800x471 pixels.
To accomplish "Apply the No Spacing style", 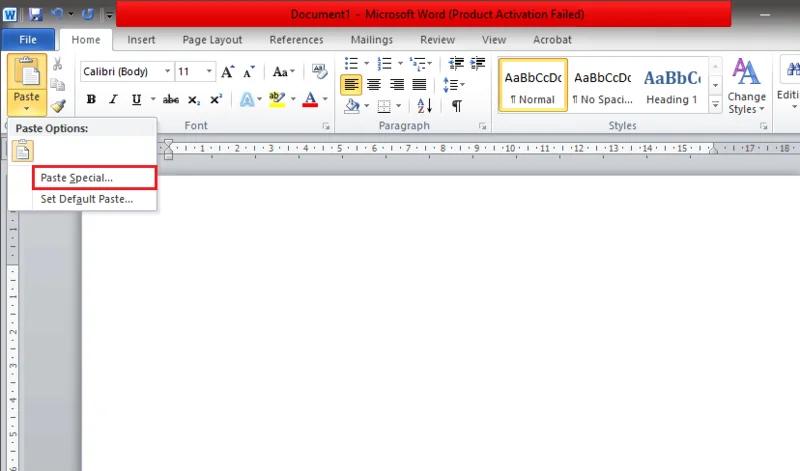I will click(603, 85).
